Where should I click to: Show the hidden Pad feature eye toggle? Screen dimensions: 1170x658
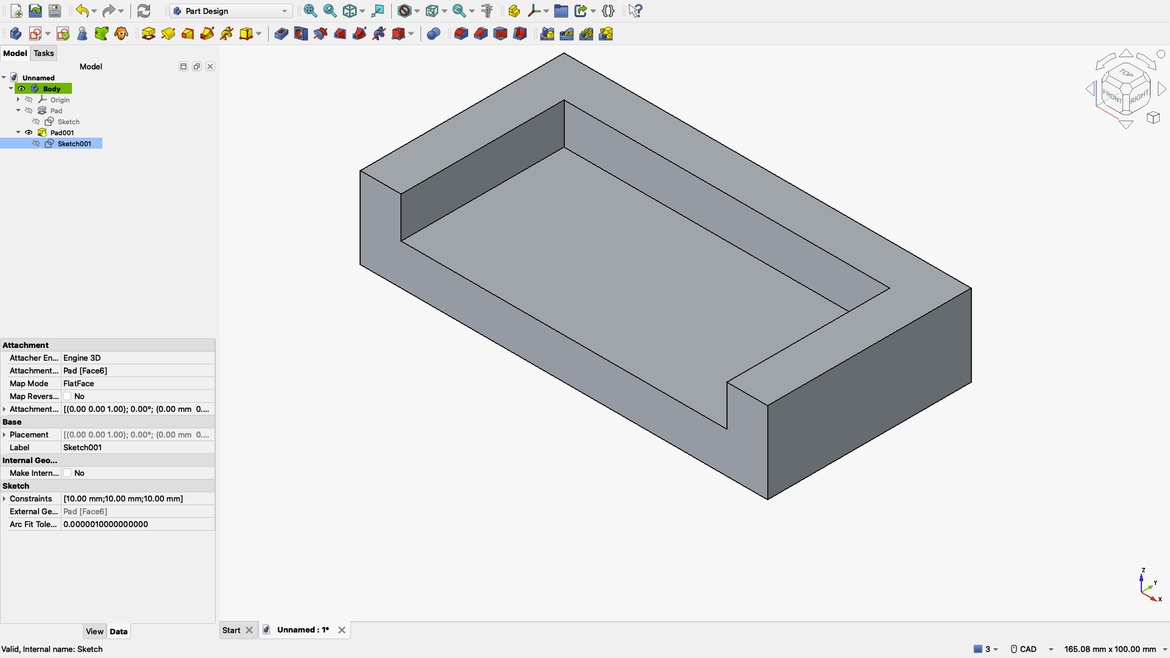(29, 110)
